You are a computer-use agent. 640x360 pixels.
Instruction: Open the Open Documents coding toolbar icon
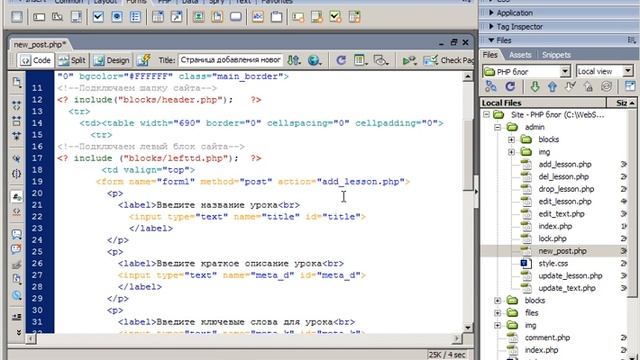[x=16, y=82]
